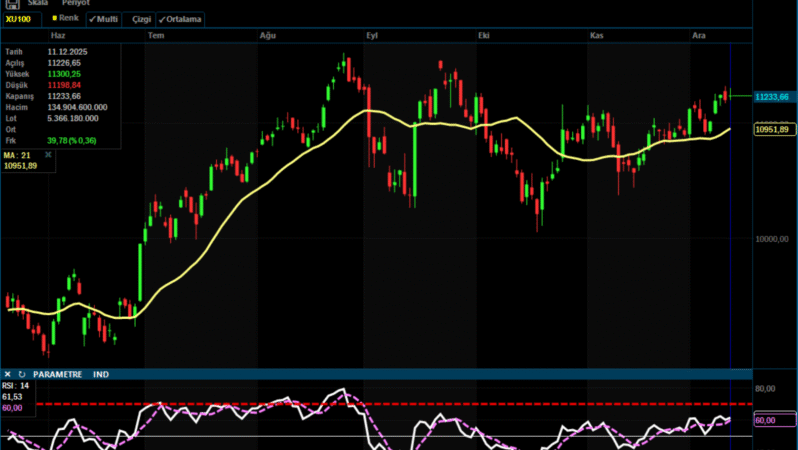Click the save chart icon at top left
Image resolution: width=798 pixels, height=450 pixels.
click(12, 4)
